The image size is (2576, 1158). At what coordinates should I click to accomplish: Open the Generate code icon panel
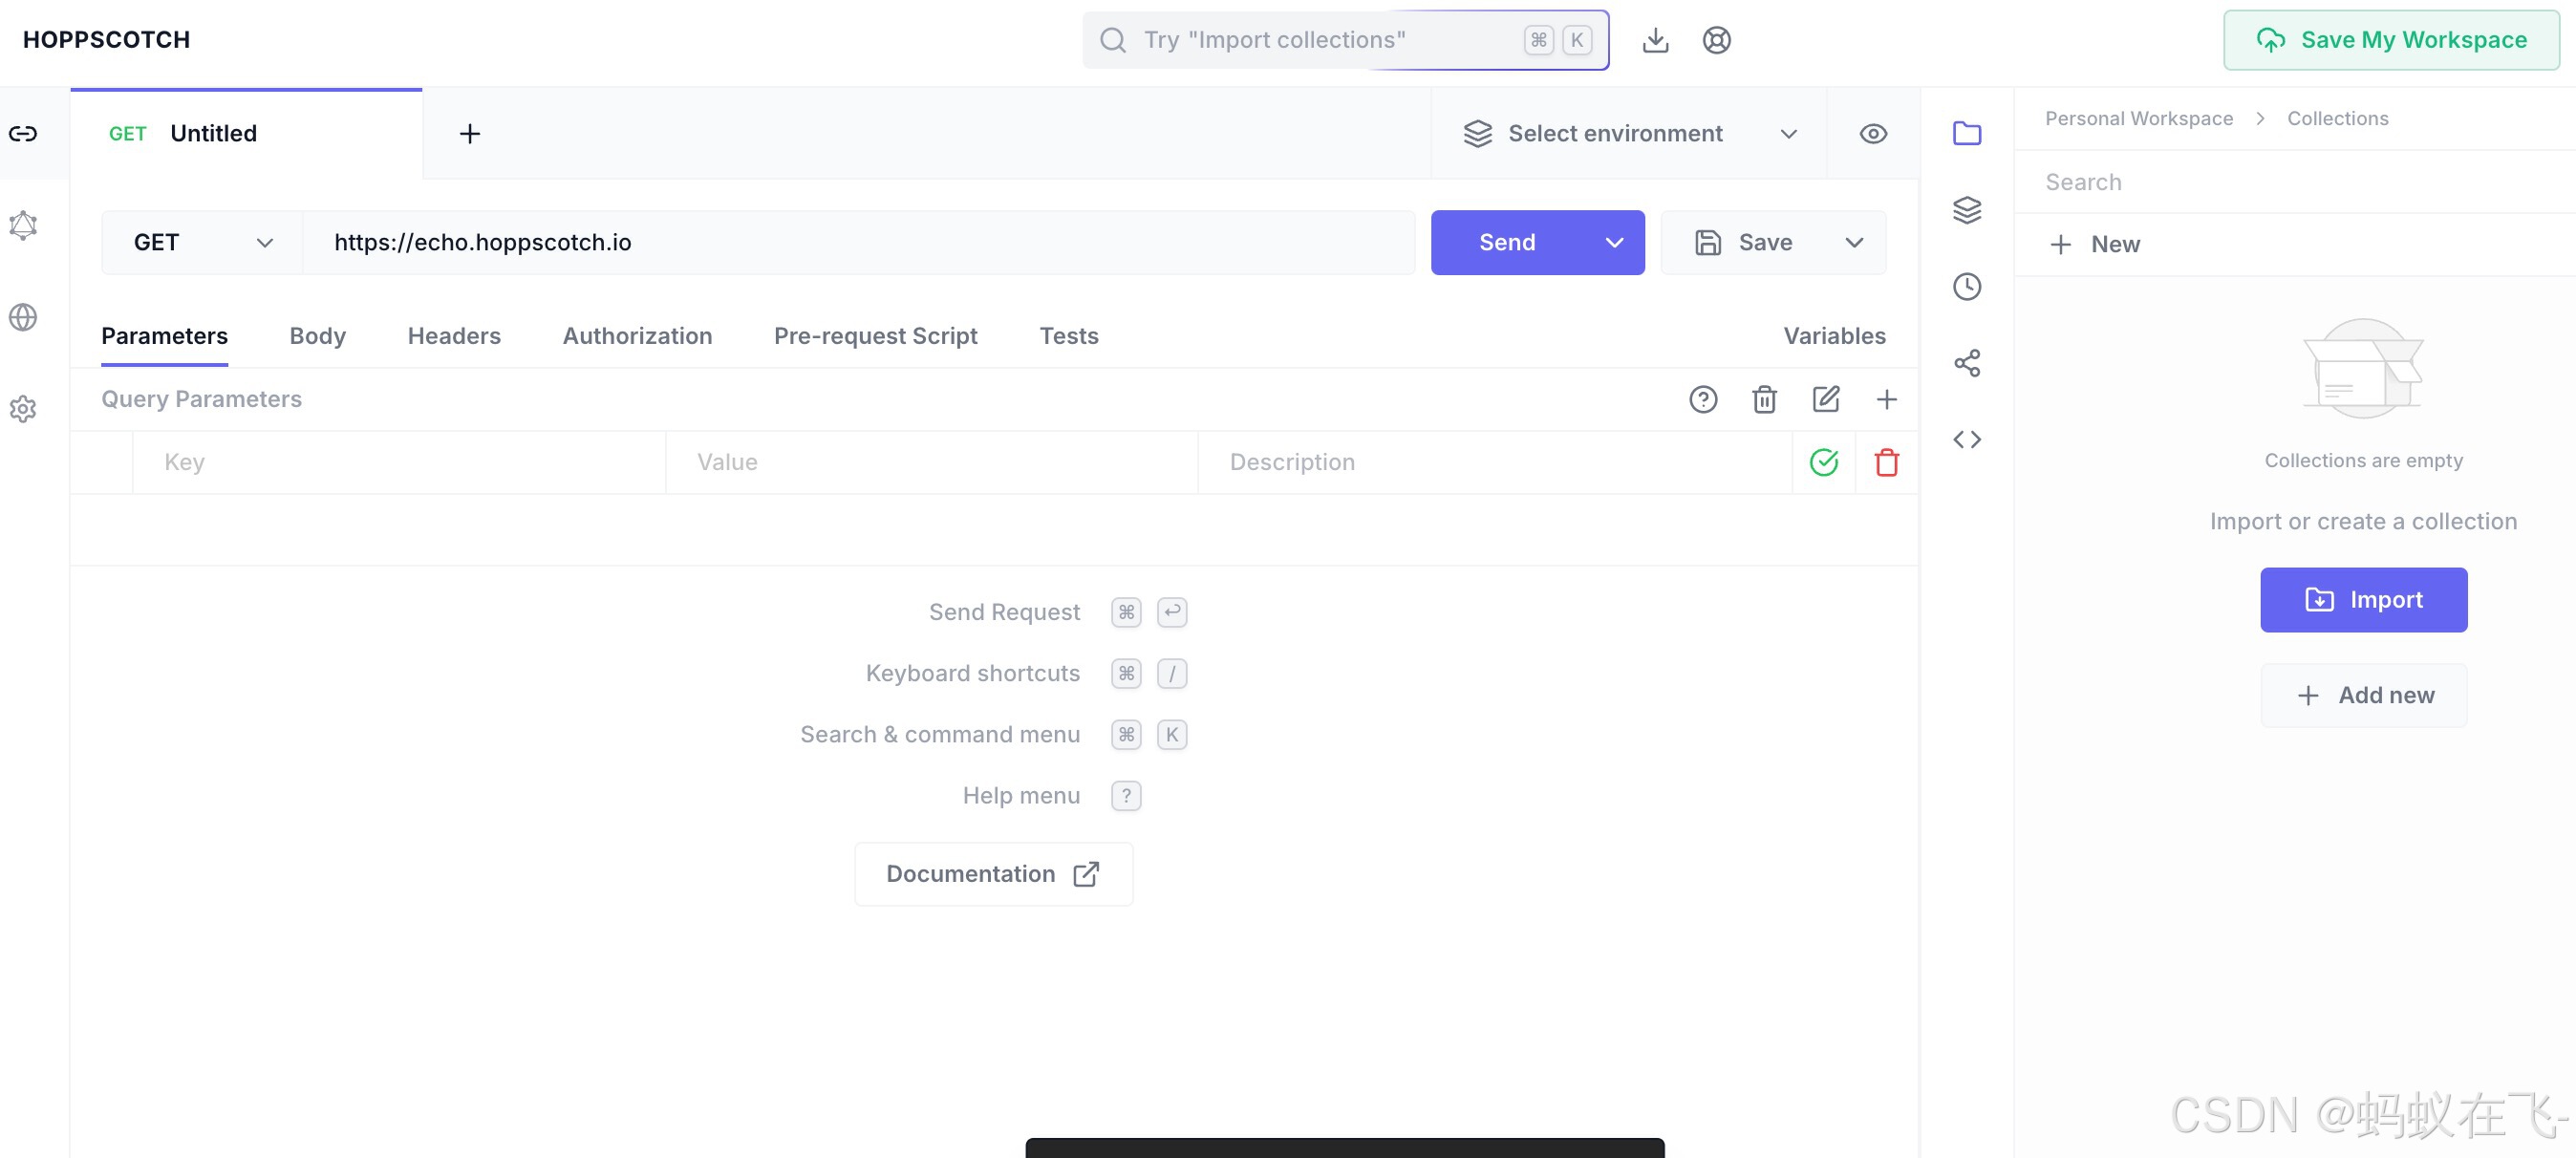pos(1966,439)
